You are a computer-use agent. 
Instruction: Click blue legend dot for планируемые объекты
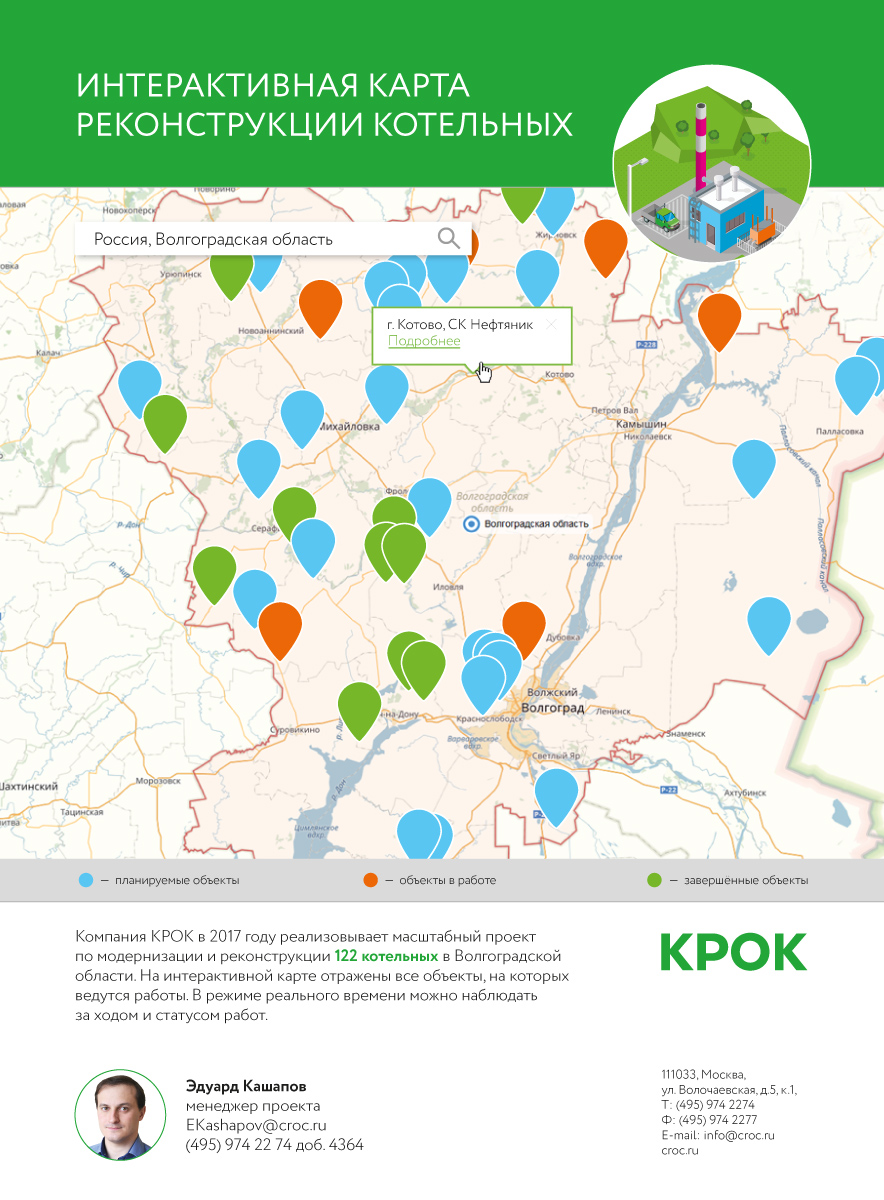(x=86, y=881)
